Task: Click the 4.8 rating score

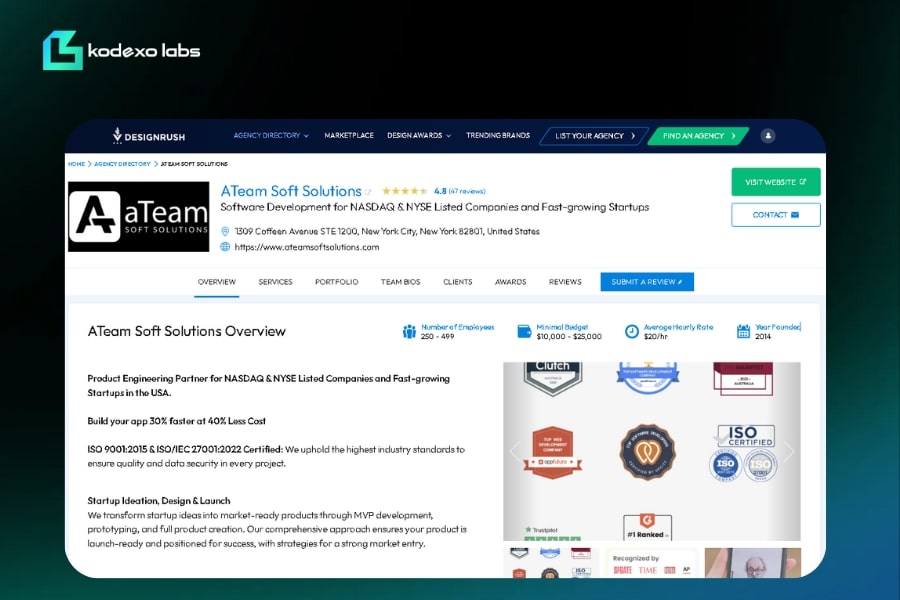Action: tap(440, 191)
